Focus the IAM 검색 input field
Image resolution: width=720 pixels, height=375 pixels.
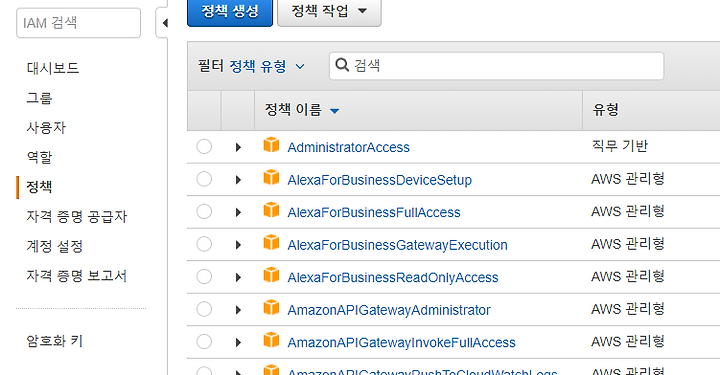pos(79,22)
